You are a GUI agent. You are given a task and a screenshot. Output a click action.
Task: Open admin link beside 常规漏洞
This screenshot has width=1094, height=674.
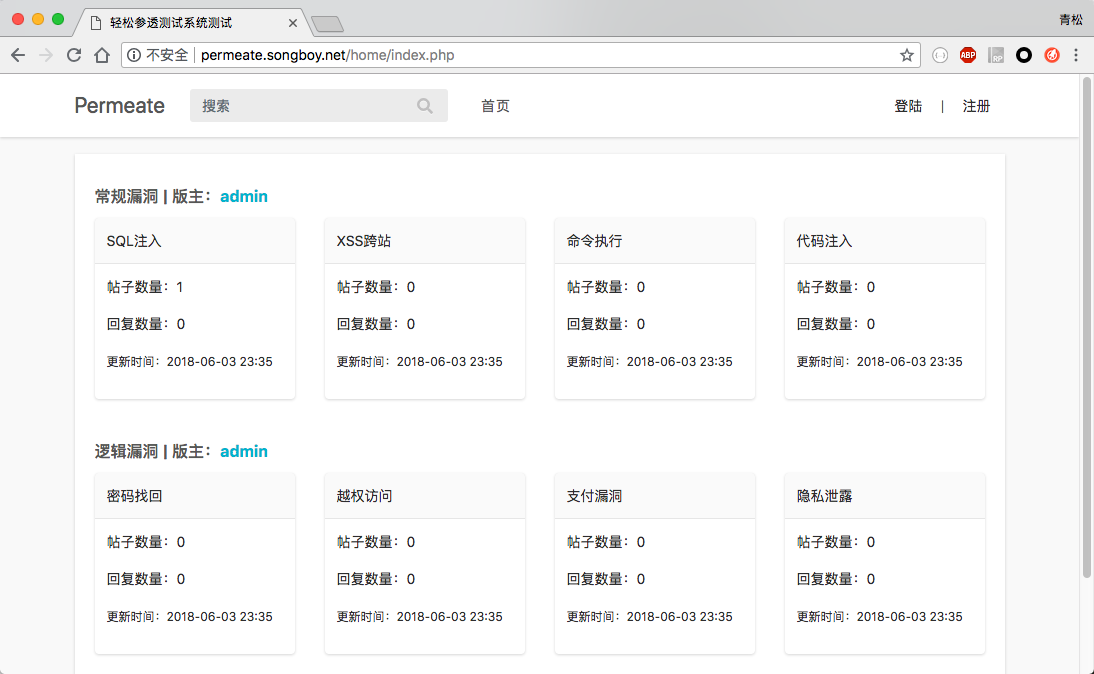tap(243, 196)
